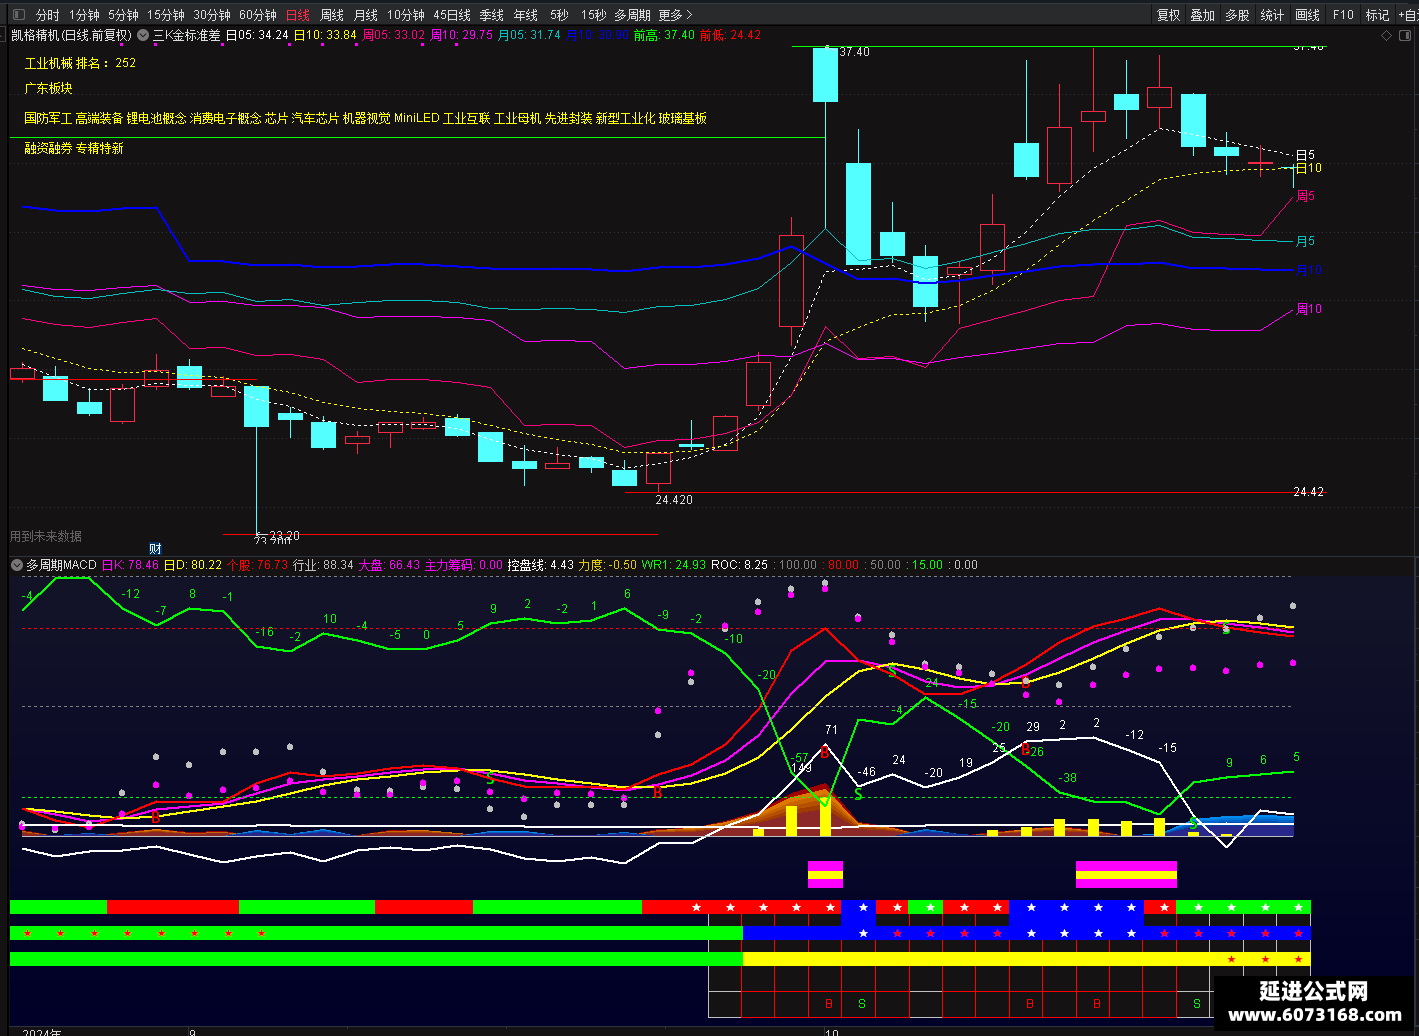
Task: Toggle the right side panel icon
Action: [x=1403, y=35]
